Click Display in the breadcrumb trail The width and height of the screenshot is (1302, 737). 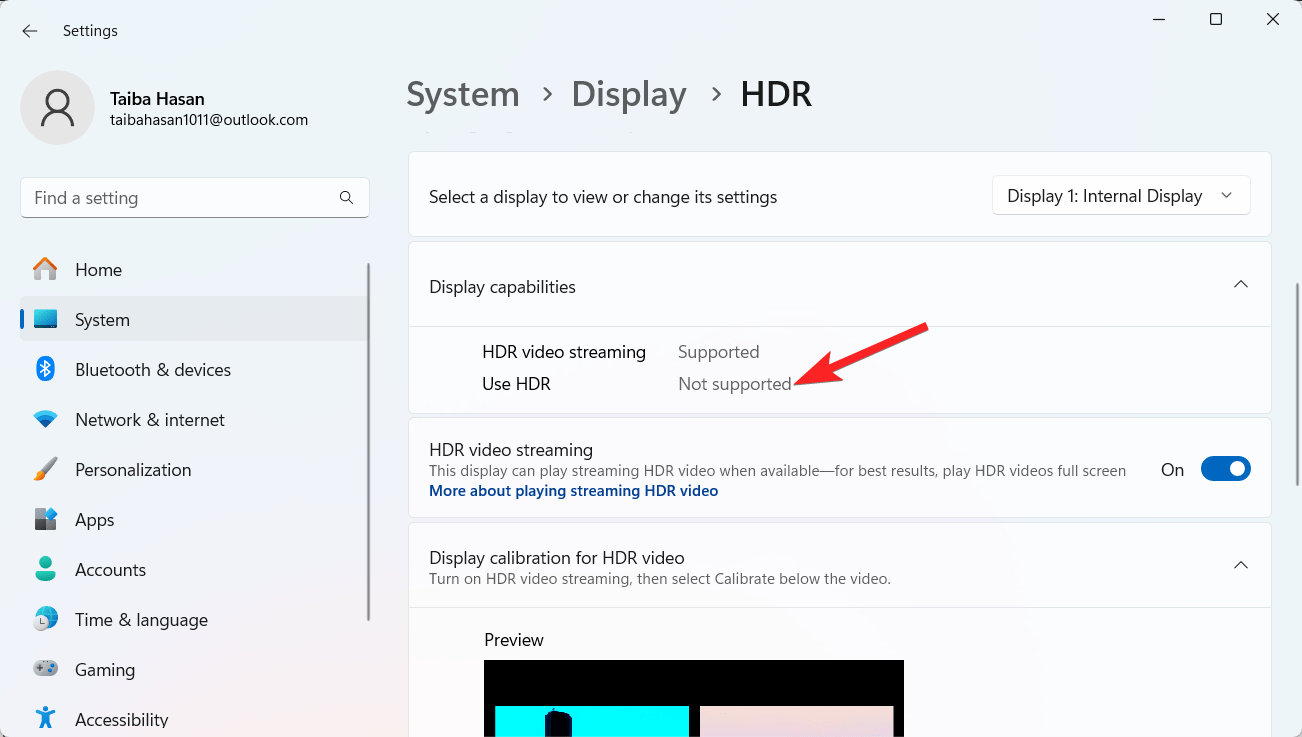pyautogui.click(x=628, y=94)
